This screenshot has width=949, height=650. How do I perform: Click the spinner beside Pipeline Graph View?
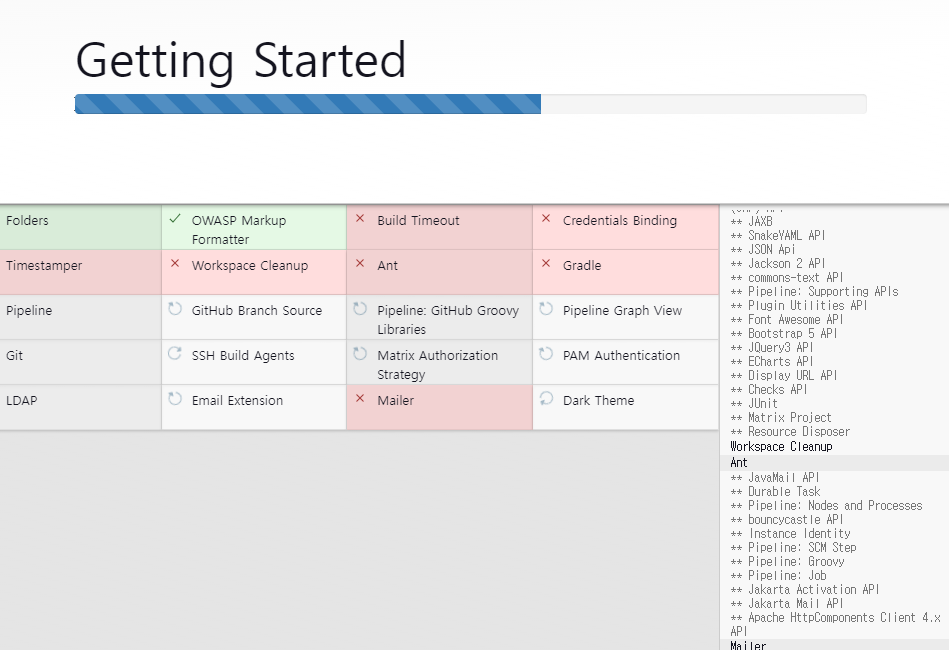pyautogui.click(x=546, y=309)
